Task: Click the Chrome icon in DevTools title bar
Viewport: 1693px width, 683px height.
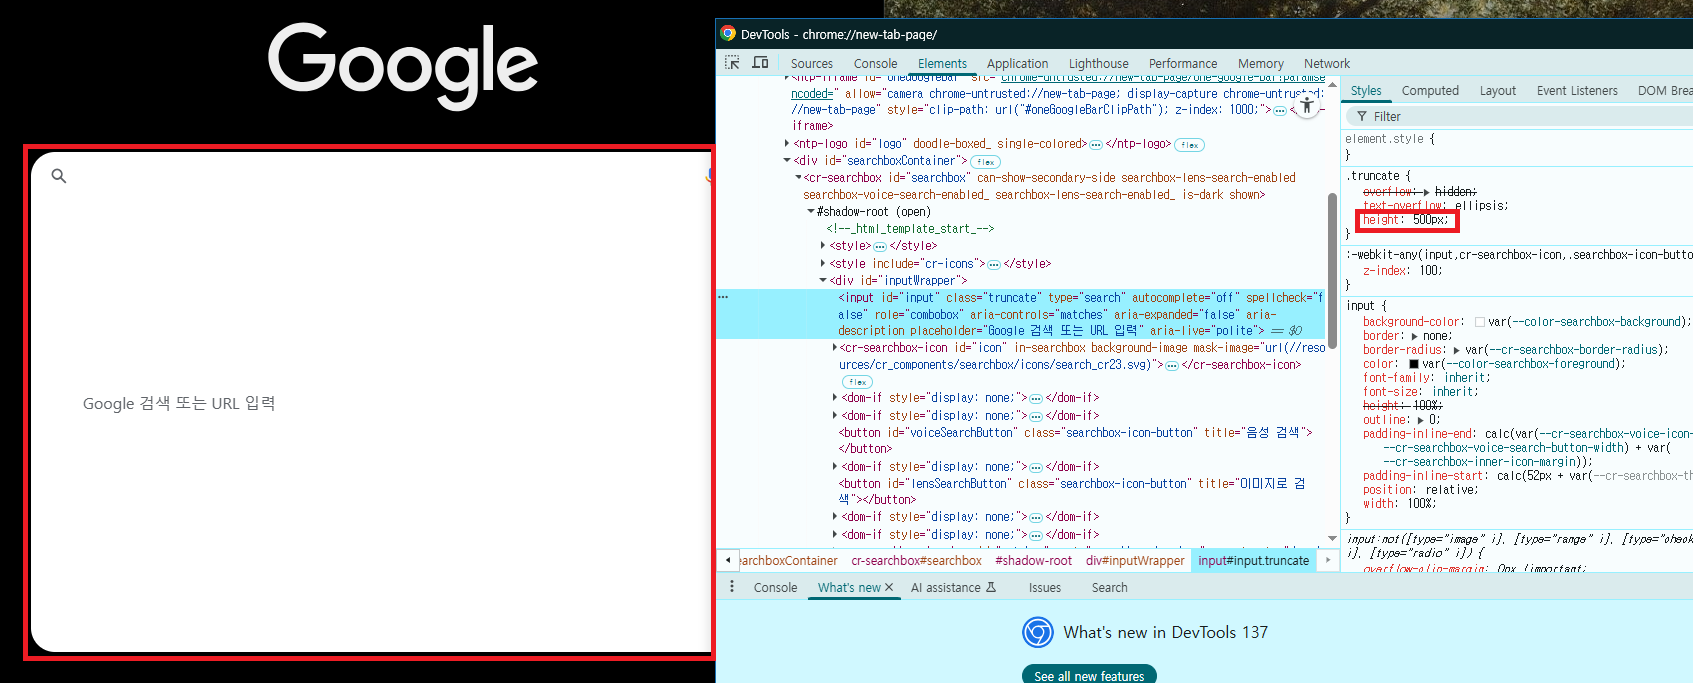Action: (728, 34)
